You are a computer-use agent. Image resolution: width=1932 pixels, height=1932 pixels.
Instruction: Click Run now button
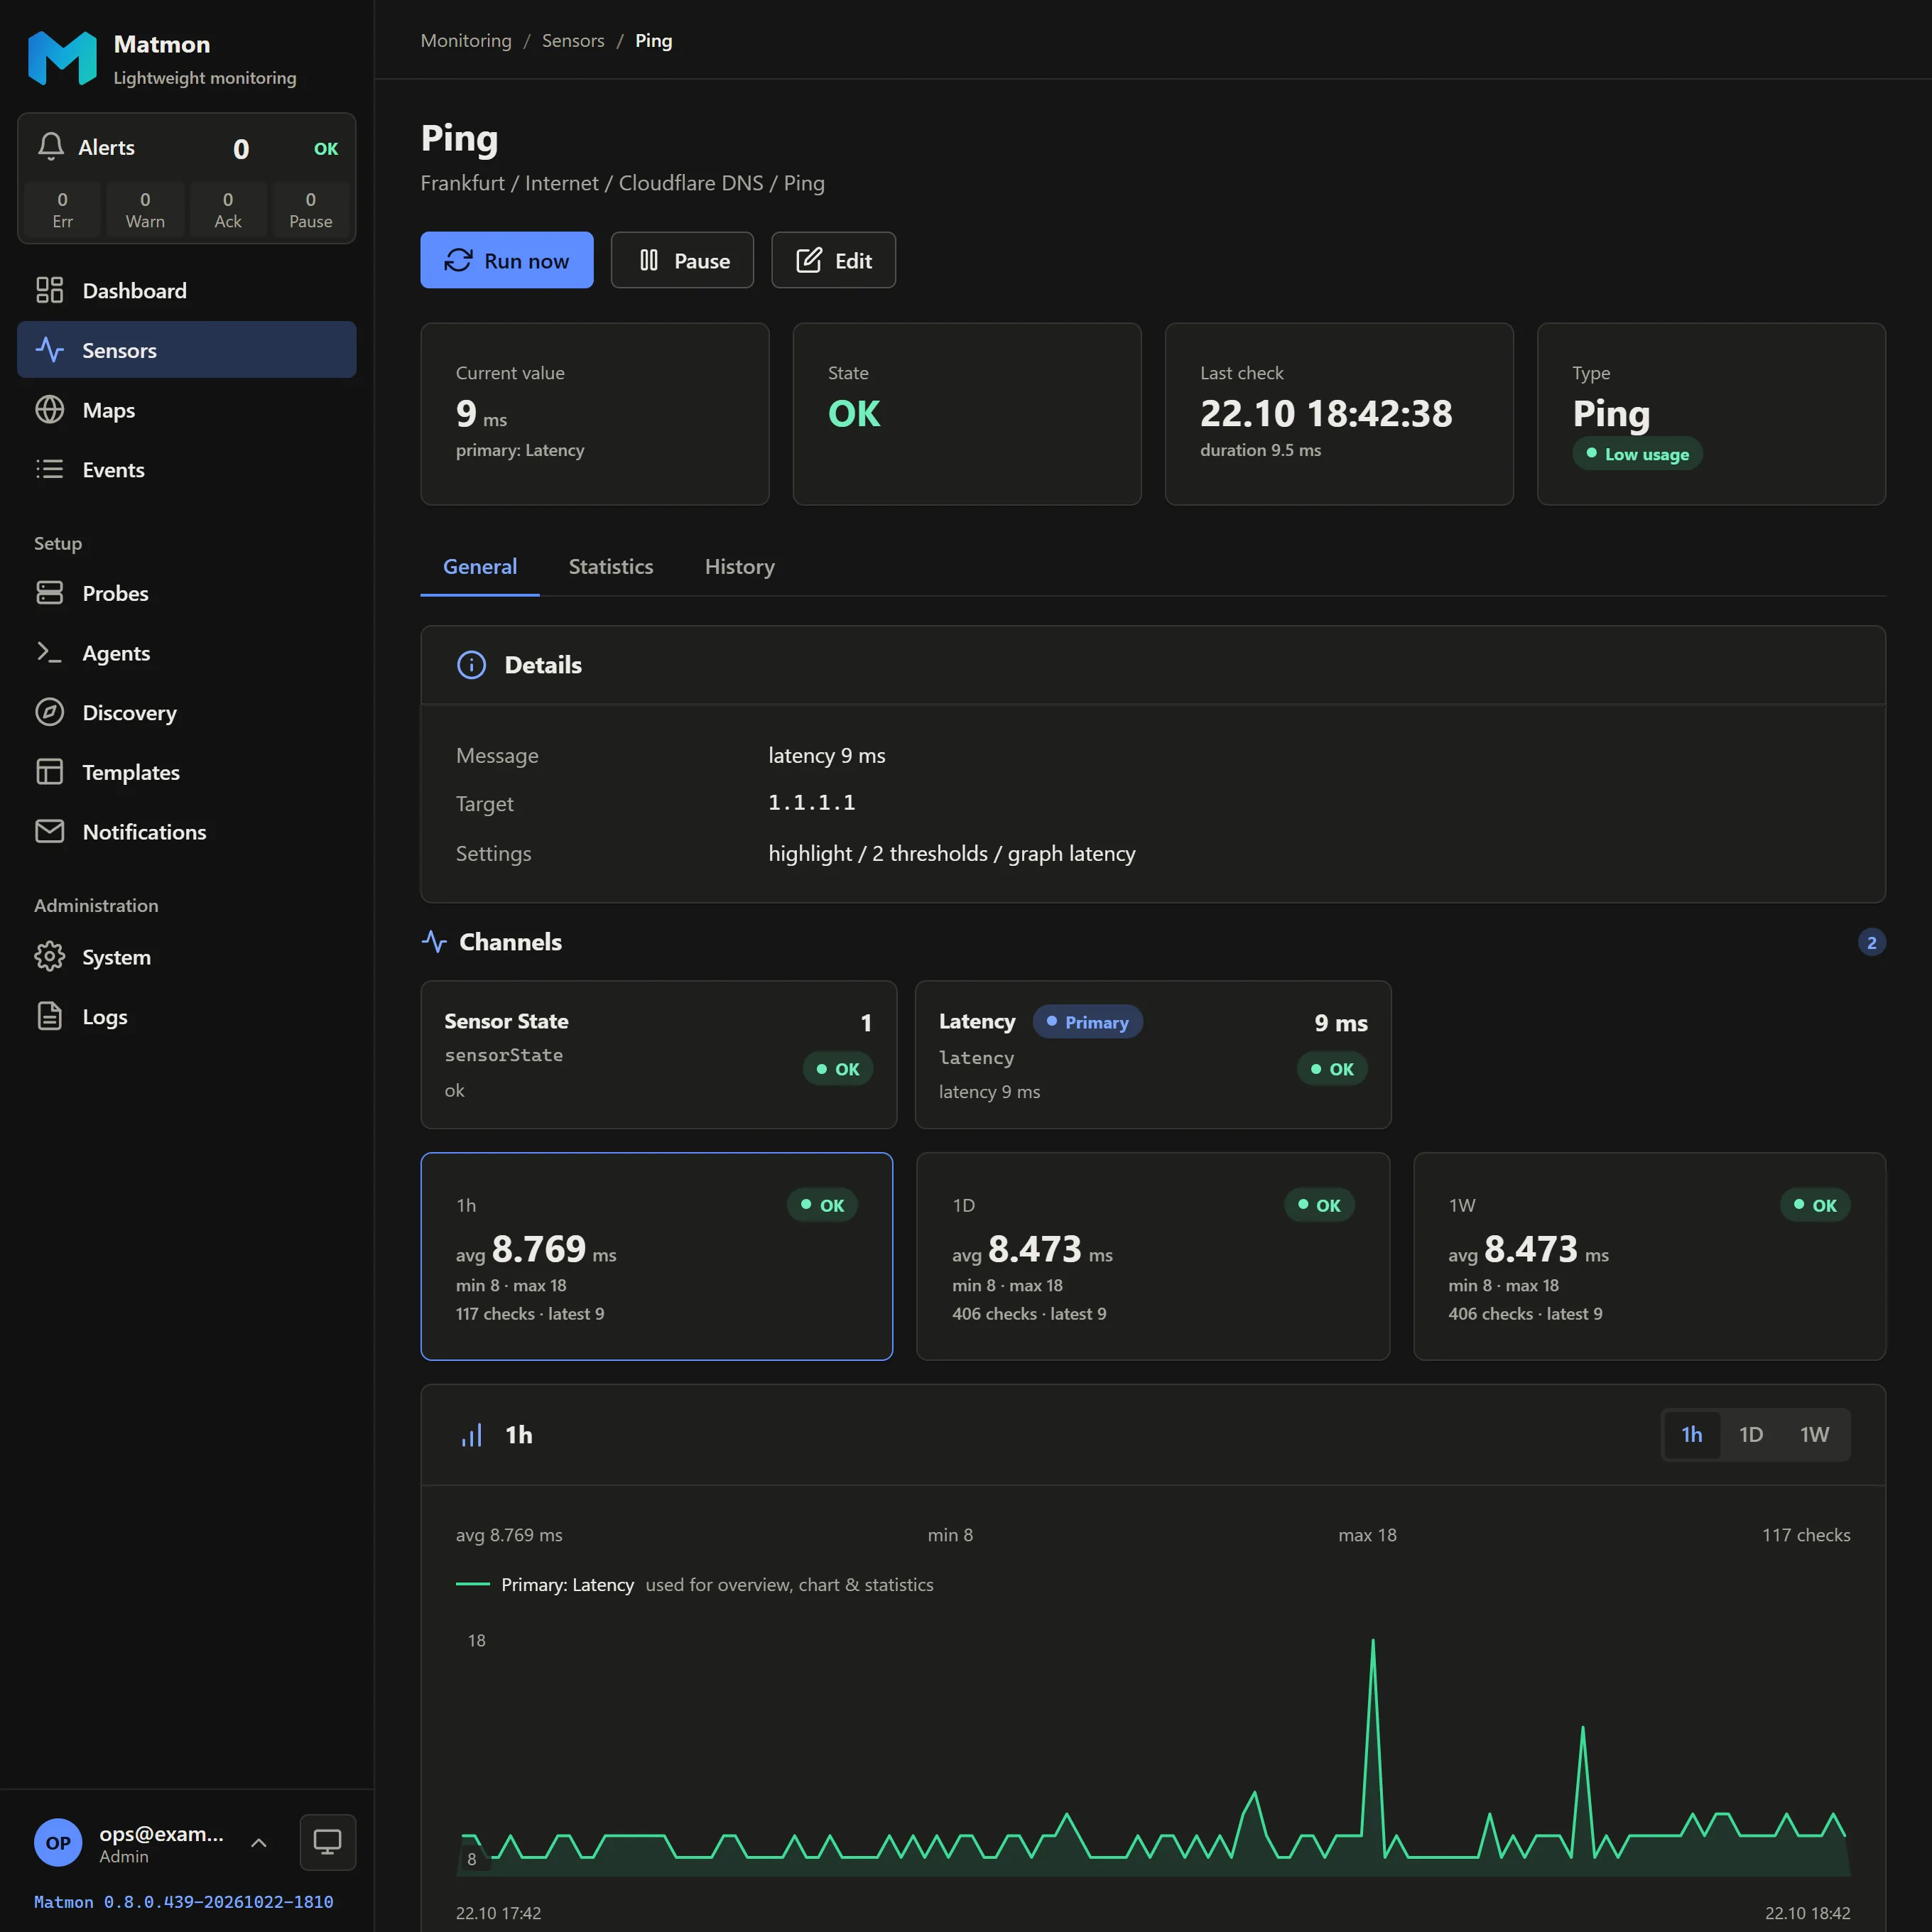[x=507, y=260]
